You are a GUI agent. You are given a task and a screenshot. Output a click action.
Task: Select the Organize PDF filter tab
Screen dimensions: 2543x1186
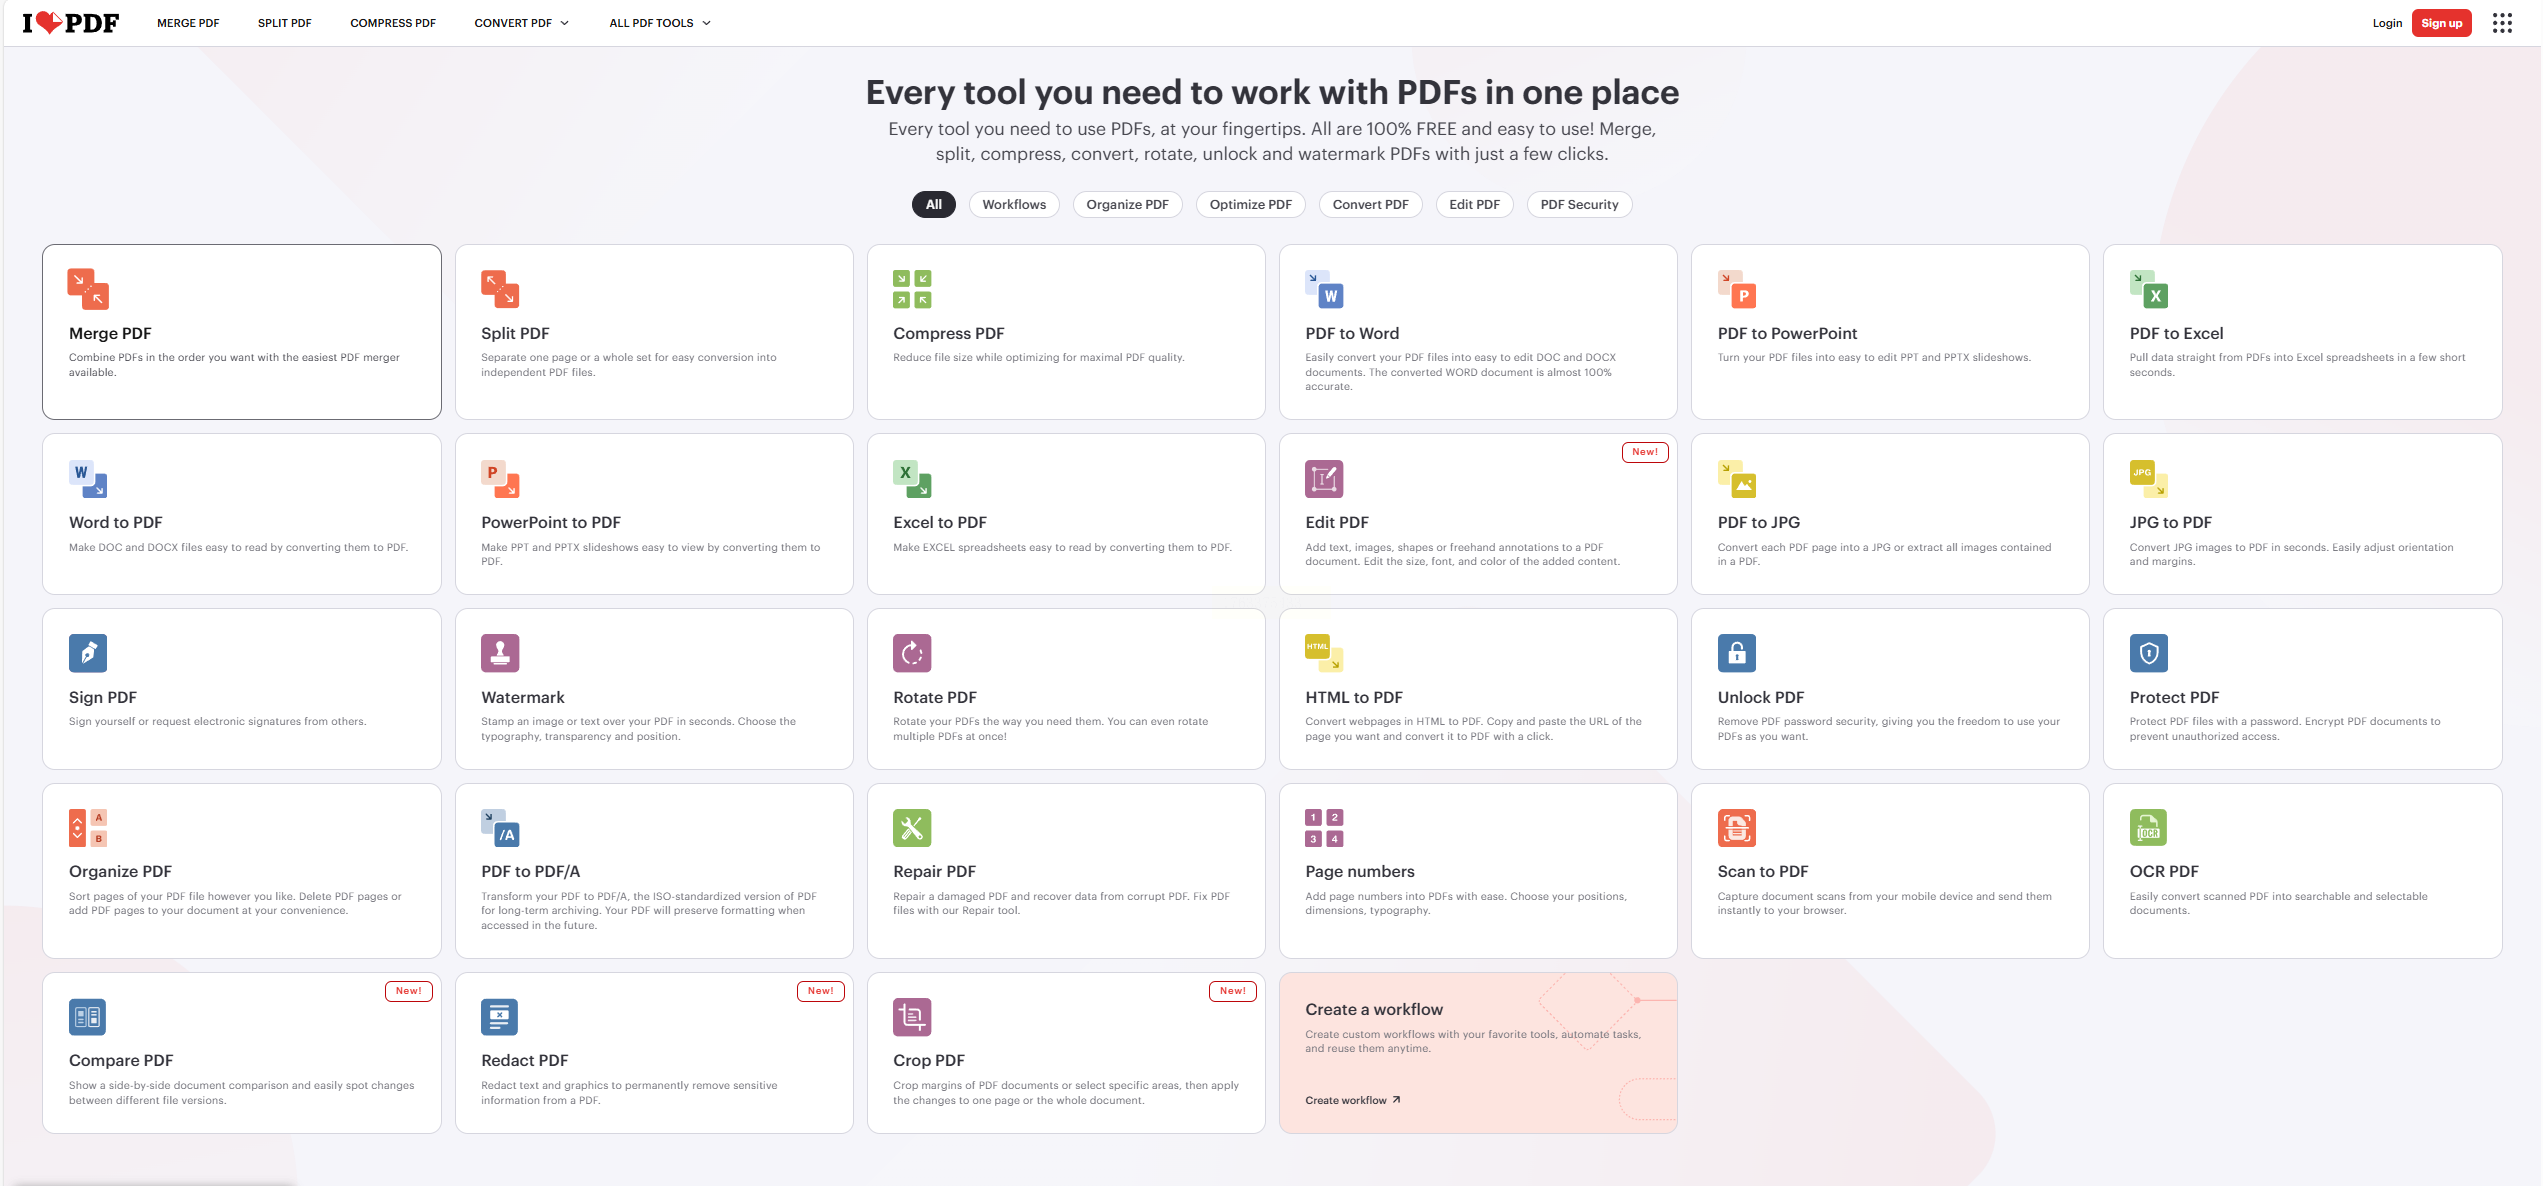pos(1127,204)
